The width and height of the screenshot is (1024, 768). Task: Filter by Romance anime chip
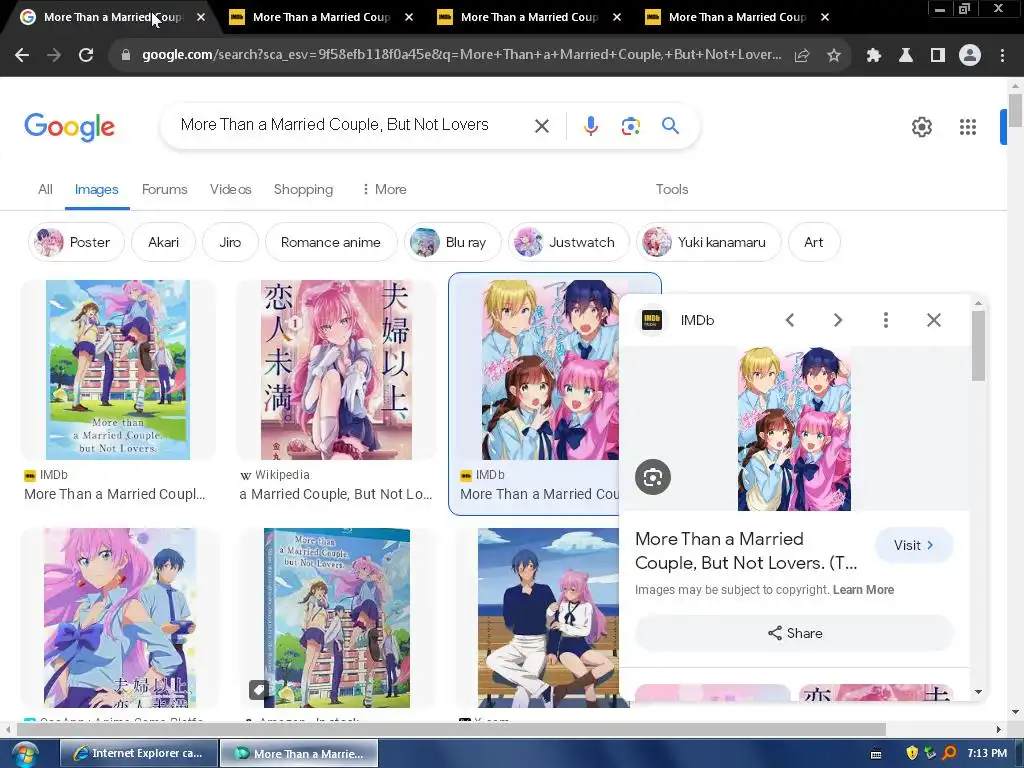coord(330,242)
